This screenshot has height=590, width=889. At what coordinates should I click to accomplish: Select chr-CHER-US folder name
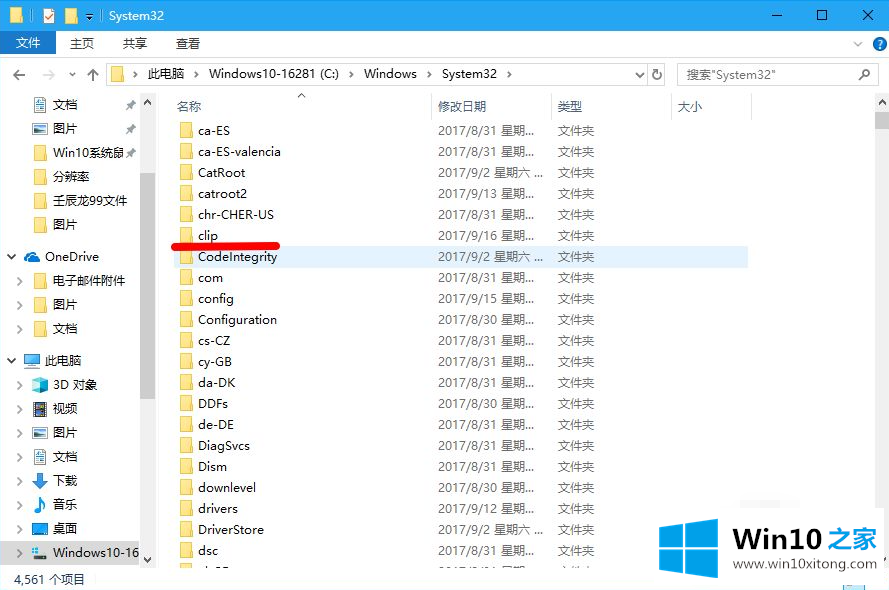pyautogui.click(x=236, y=214)
